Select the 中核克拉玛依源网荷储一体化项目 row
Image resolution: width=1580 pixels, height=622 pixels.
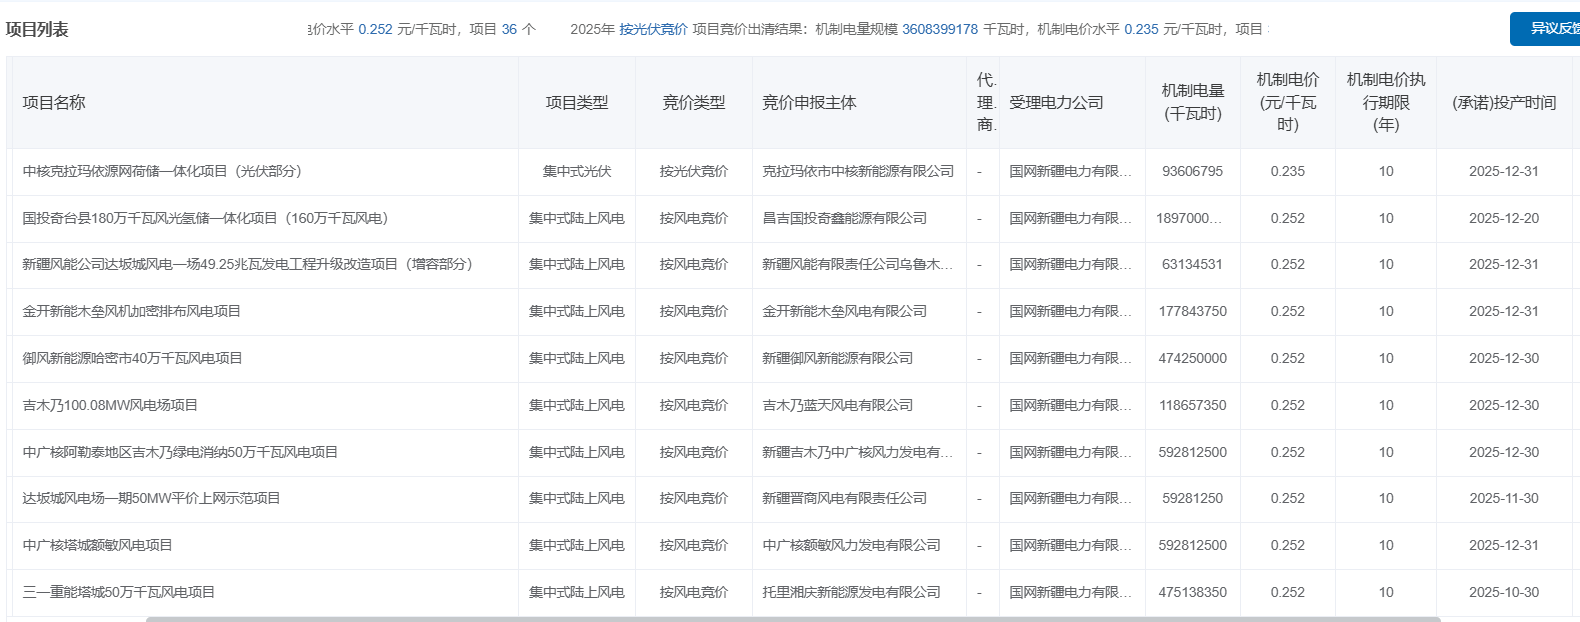[x=162, y=171]
